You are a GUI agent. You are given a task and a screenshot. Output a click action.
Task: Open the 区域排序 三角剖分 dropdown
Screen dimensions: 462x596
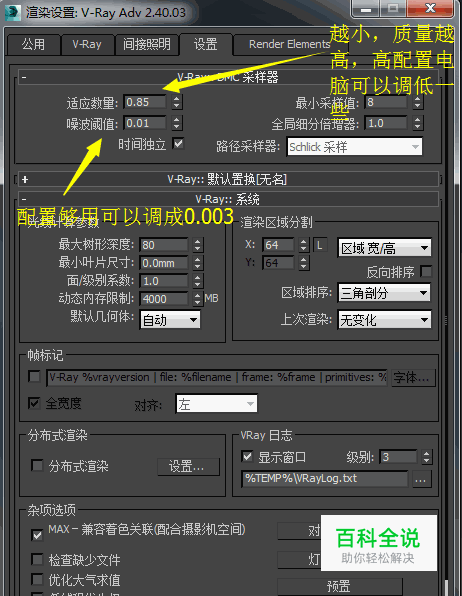(x=384, y=293)
